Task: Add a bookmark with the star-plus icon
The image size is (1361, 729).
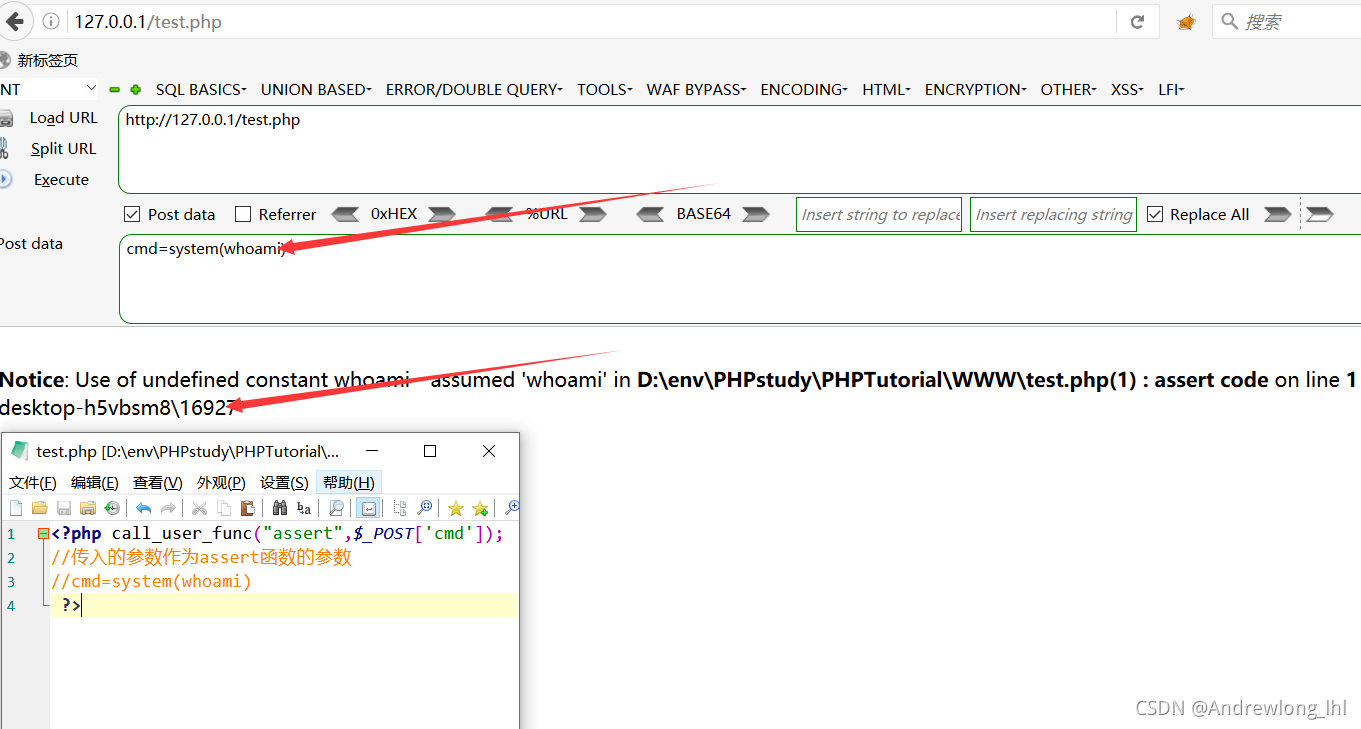Action: [480, 508]
